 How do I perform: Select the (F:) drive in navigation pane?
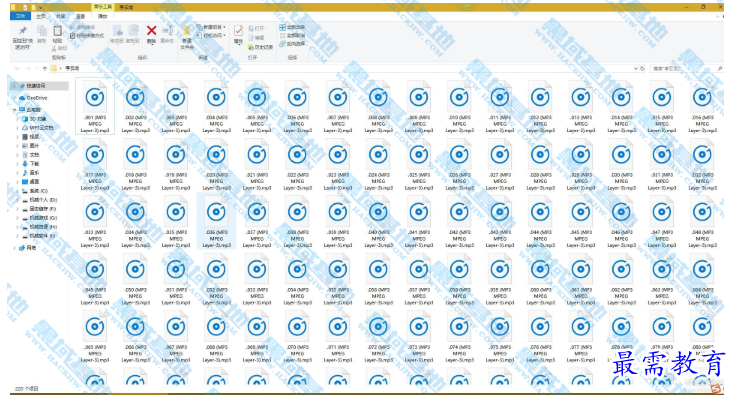click(x=39, y=209)
